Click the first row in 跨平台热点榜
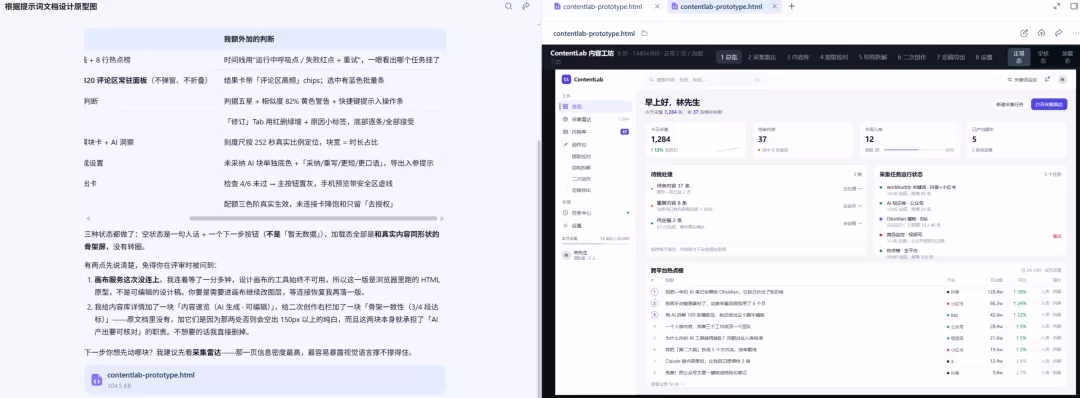This screenshot has height=398, width=1080. tap(856, 291)
